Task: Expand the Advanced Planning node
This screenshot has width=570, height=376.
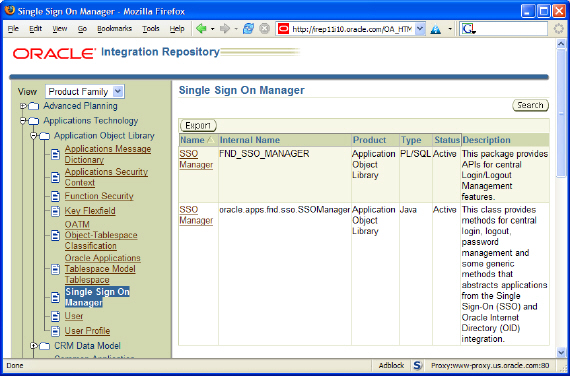Action: coord(23,106)
